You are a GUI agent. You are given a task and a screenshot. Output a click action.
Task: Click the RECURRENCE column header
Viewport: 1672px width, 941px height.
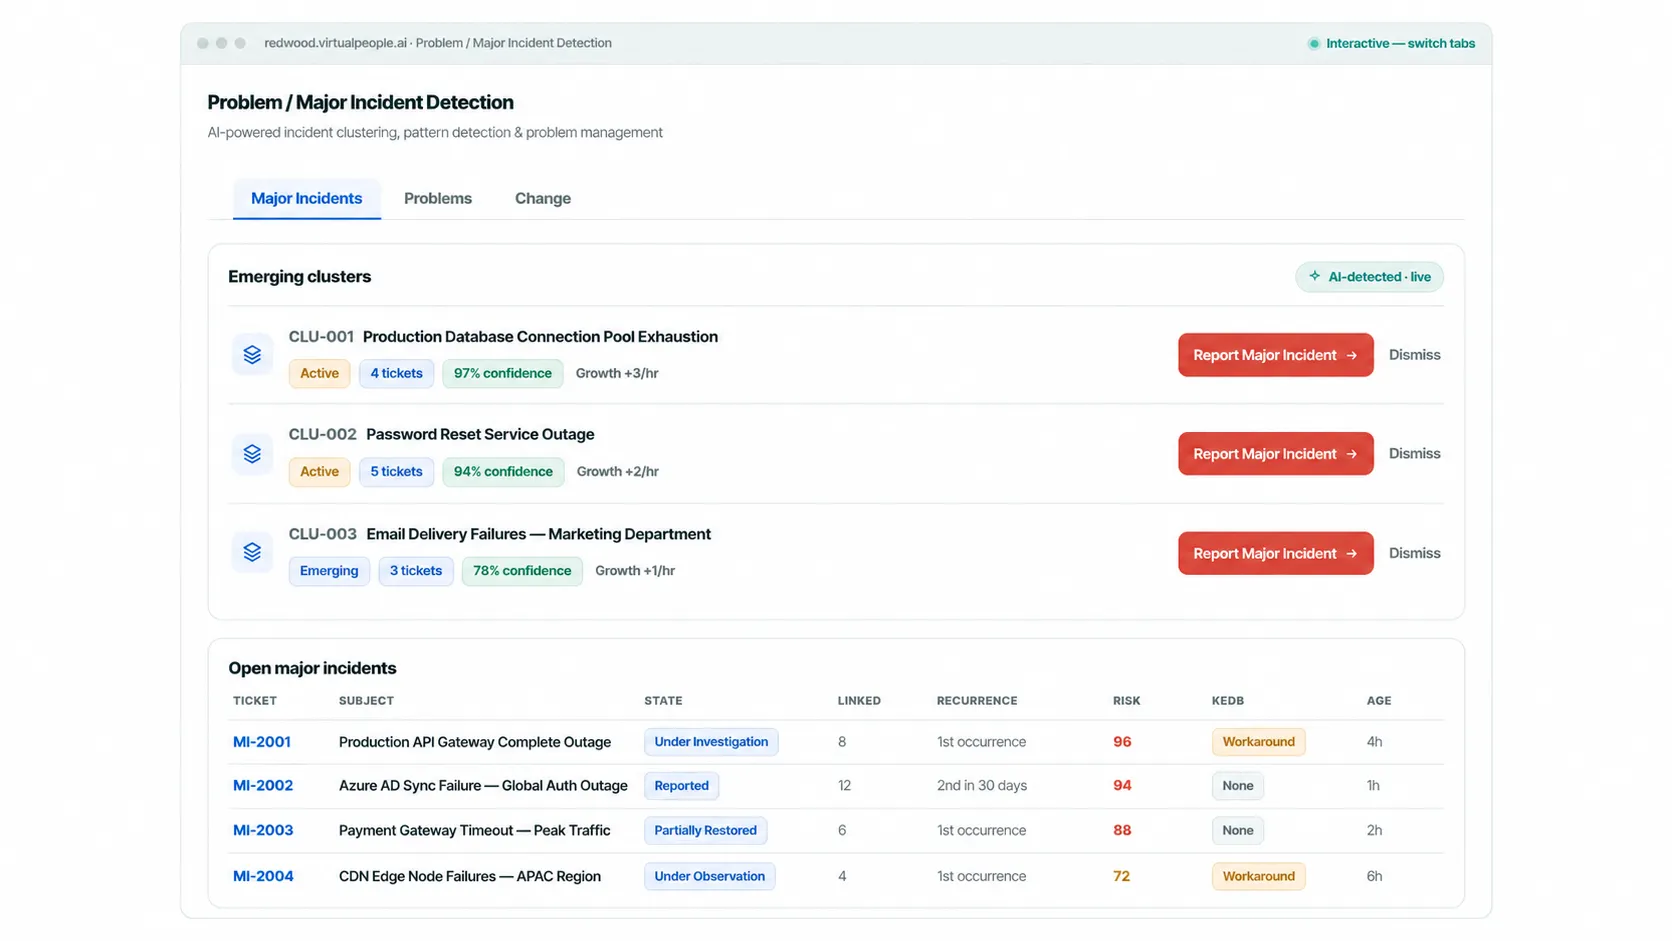tap(977, 701)
